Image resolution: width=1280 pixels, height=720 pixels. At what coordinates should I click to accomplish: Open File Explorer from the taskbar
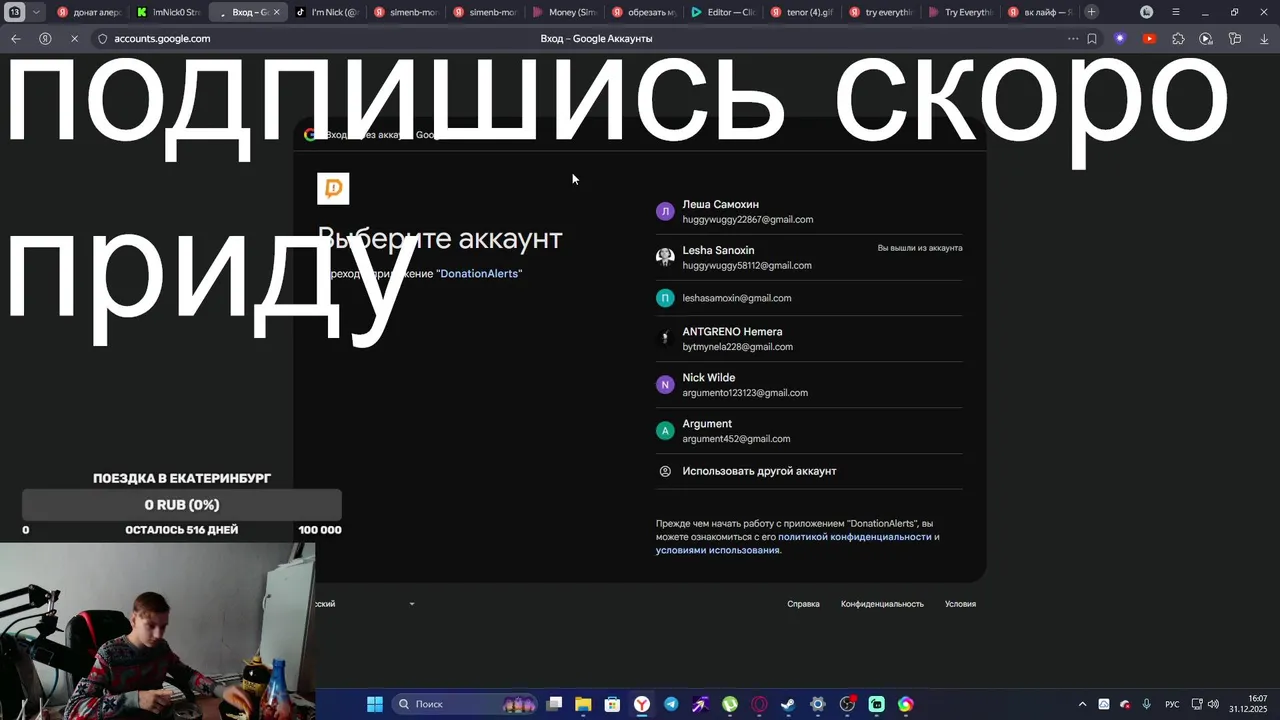pyautogui.click(x=583, y=704)
